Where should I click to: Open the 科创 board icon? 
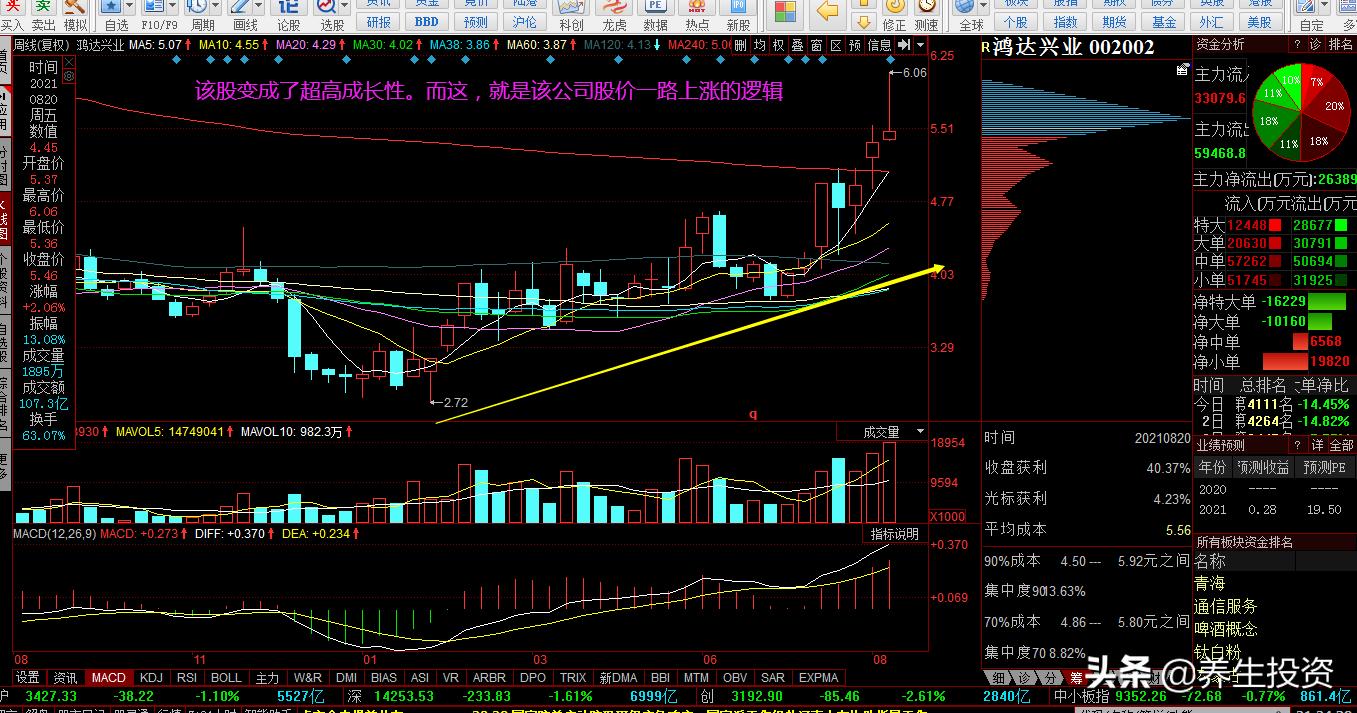[x=571, y=8]
